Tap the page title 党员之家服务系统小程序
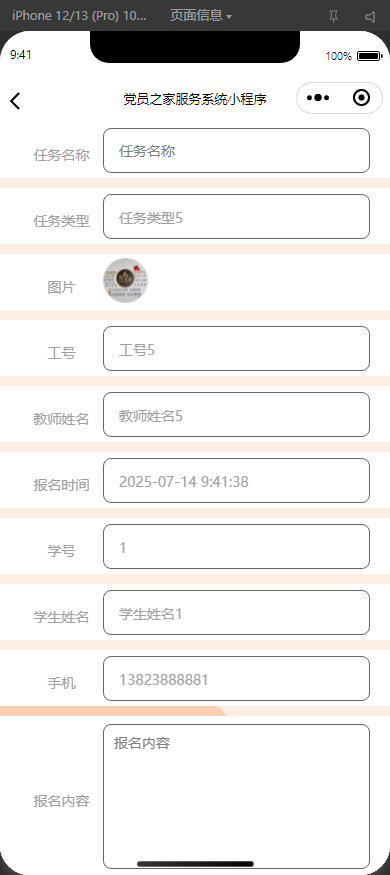This screenshot has height=875, width=390. tap(195, 99)
